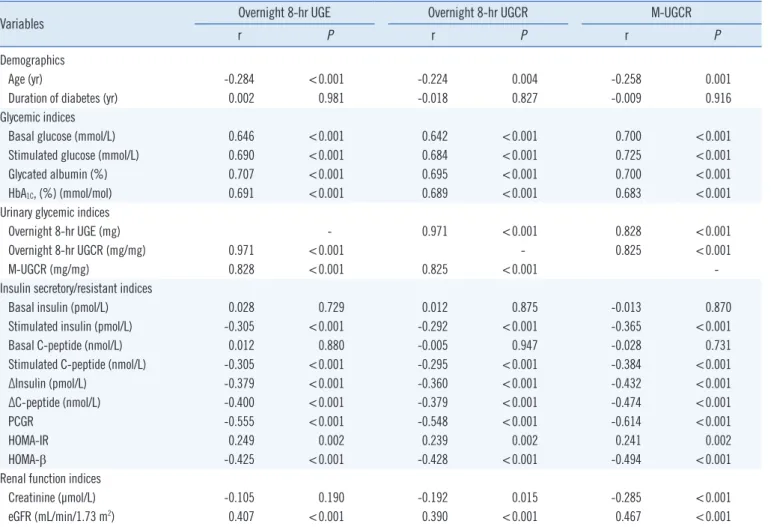This screenshot has height=527, width=771.
Task: Click the 'ΔC-peptide (nmol/L)' row label
Action: 55,403
